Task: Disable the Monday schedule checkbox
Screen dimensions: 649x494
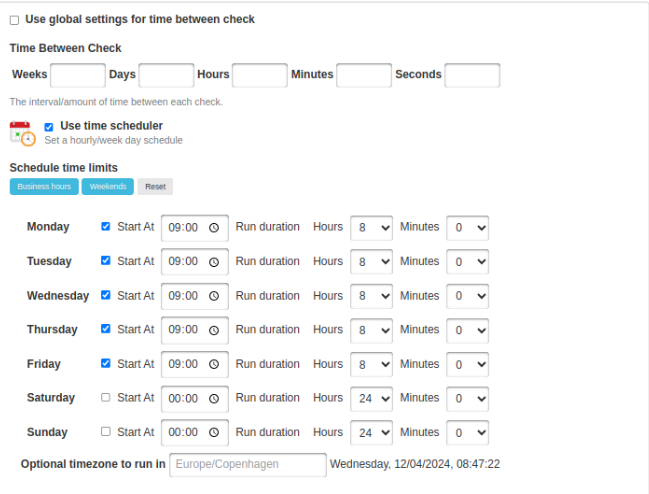Action: coord(106,226)
